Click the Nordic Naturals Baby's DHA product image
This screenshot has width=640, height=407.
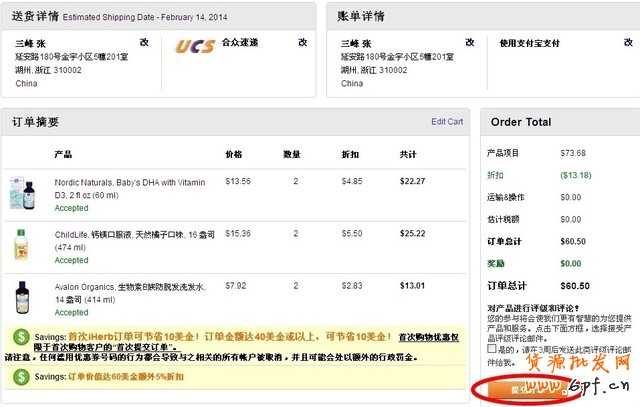coord(20,192)
